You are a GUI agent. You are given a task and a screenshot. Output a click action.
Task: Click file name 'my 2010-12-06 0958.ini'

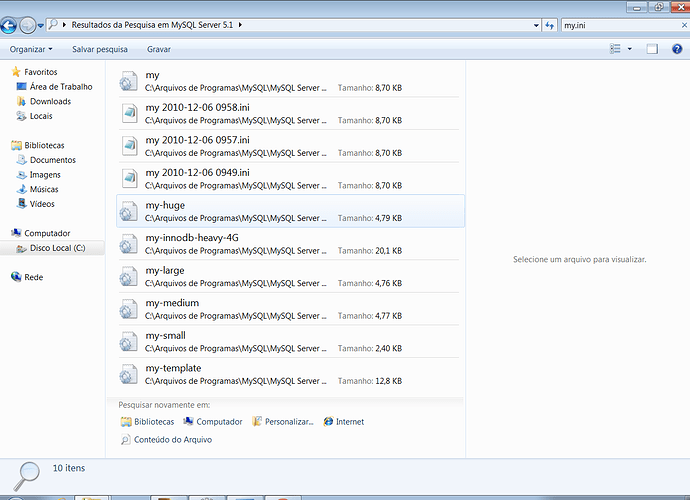198,107
